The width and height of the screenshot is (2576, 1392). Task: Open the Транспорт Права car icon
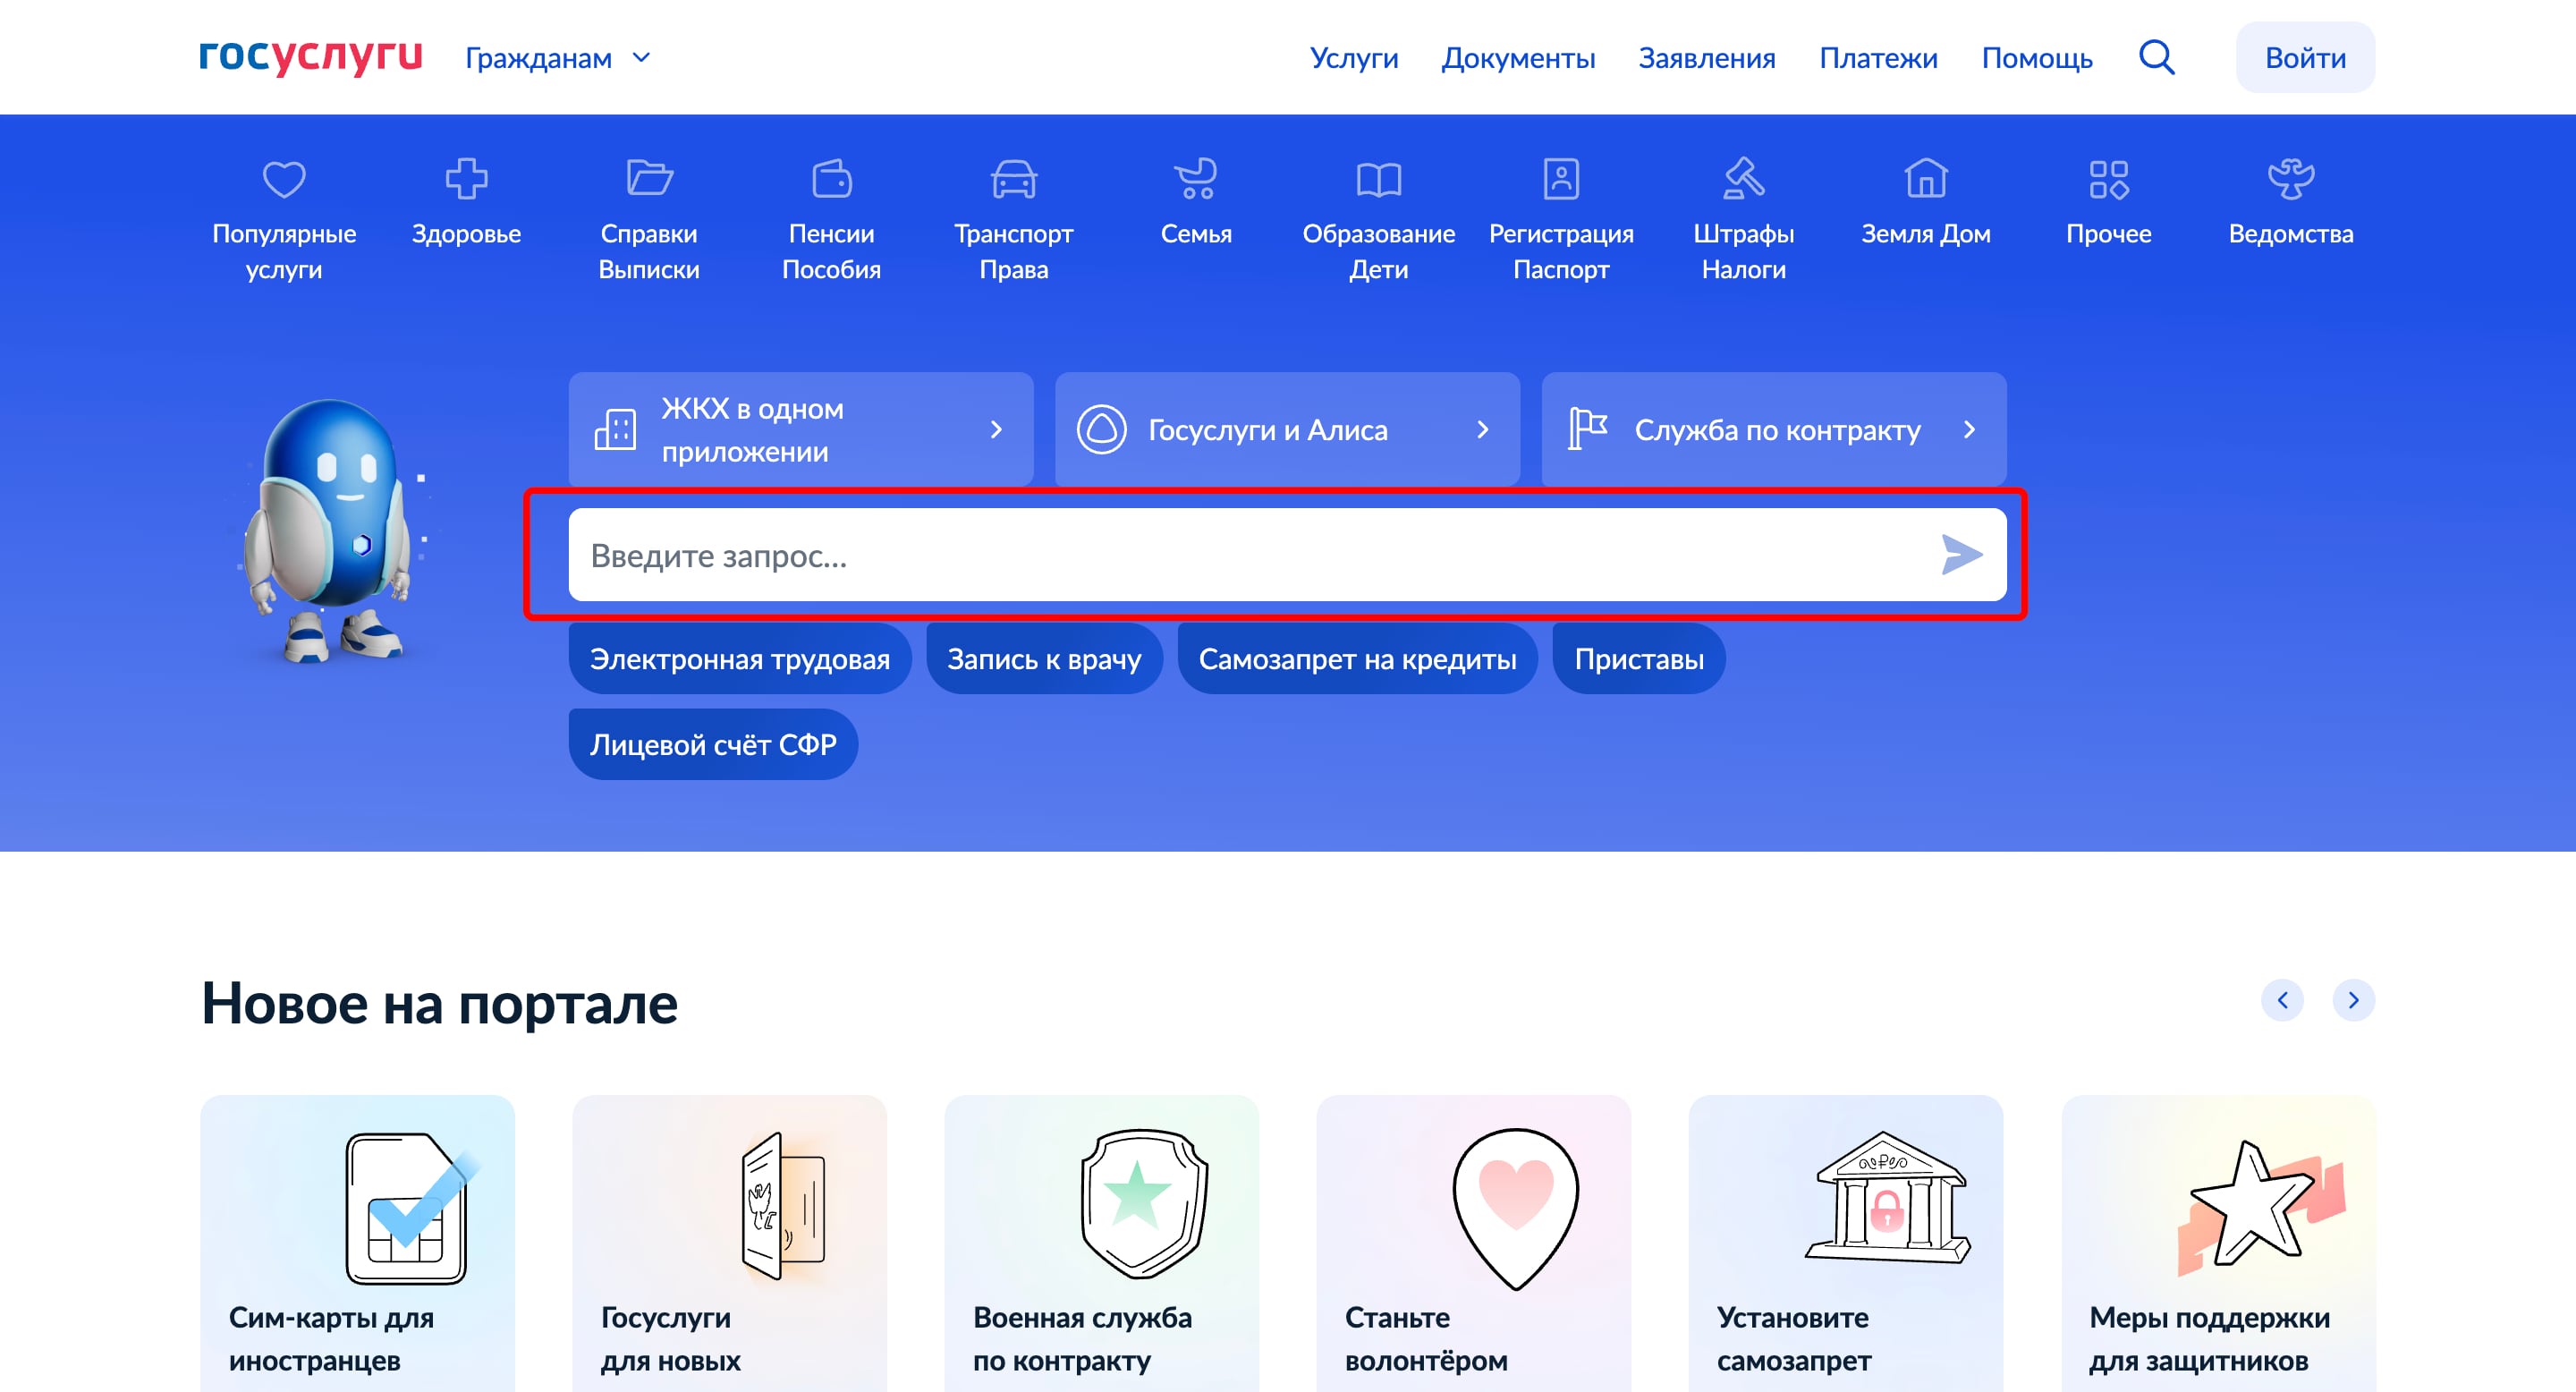[1014, 179]
